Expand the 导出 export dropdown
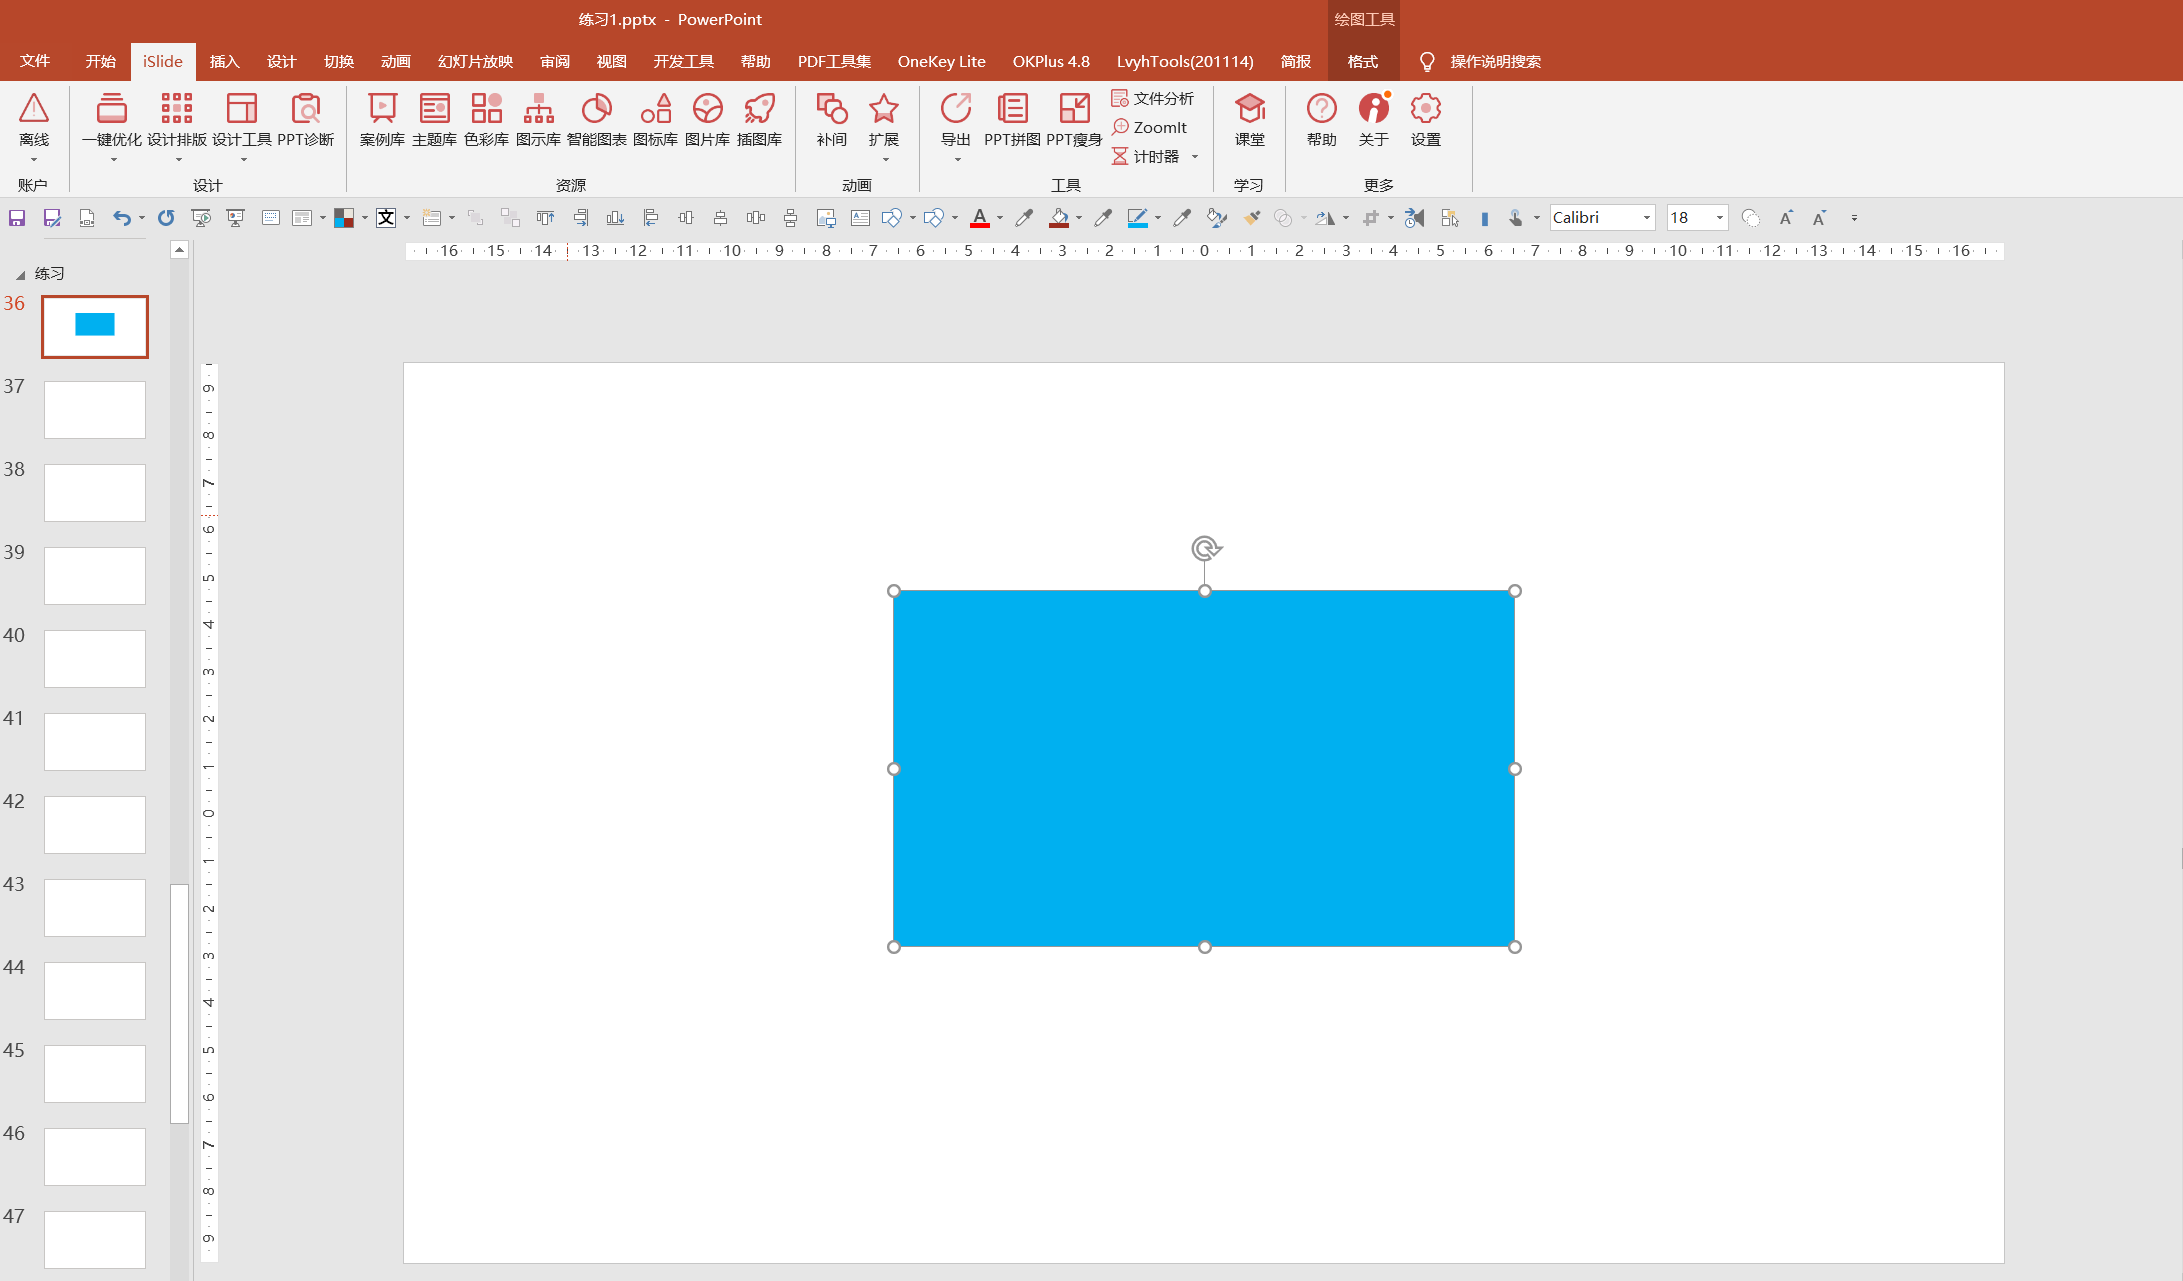The height and width of the screenshot is (1281, 2183). point(957,160)
